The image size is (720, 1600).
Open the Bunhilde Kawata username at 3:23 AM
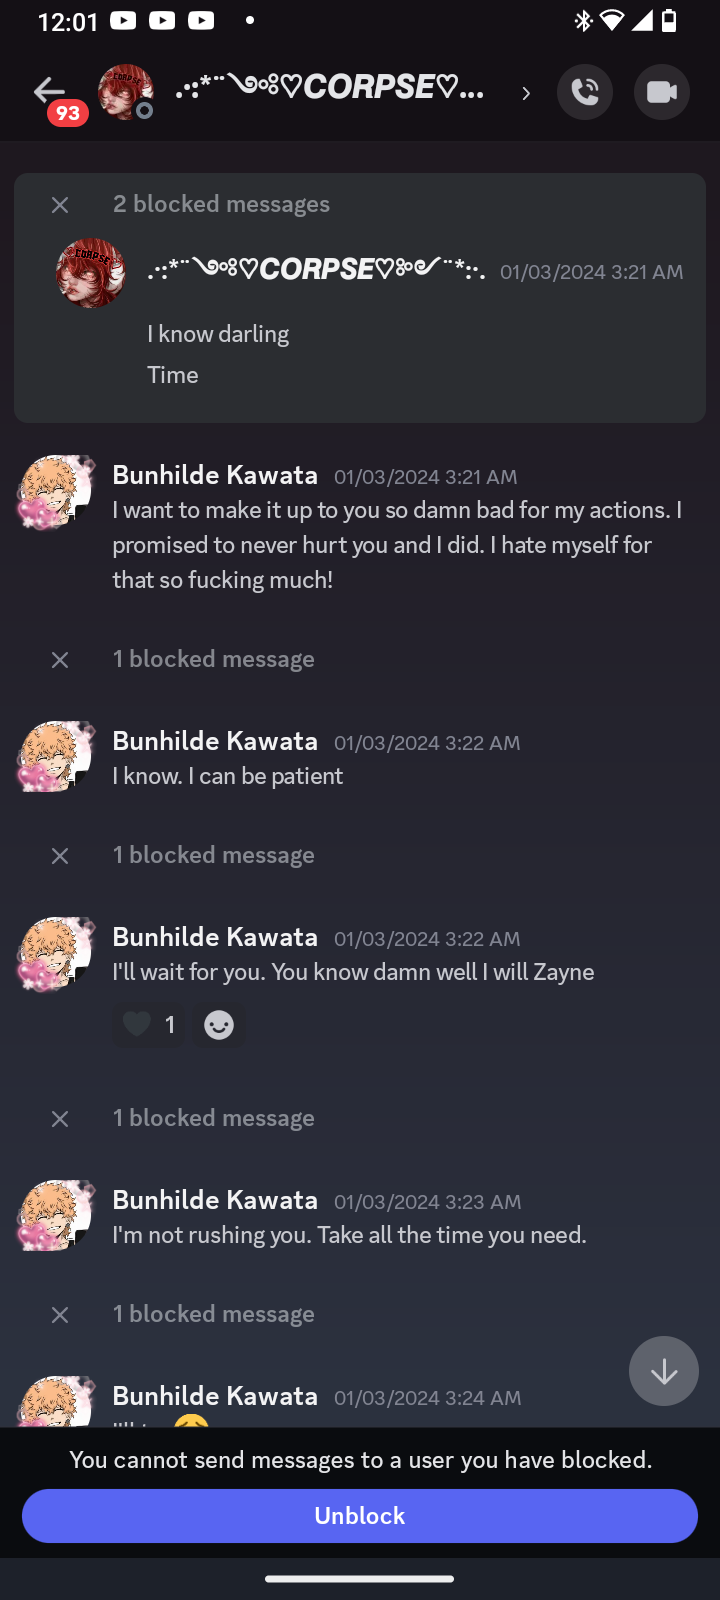[x=215, y=1200]
